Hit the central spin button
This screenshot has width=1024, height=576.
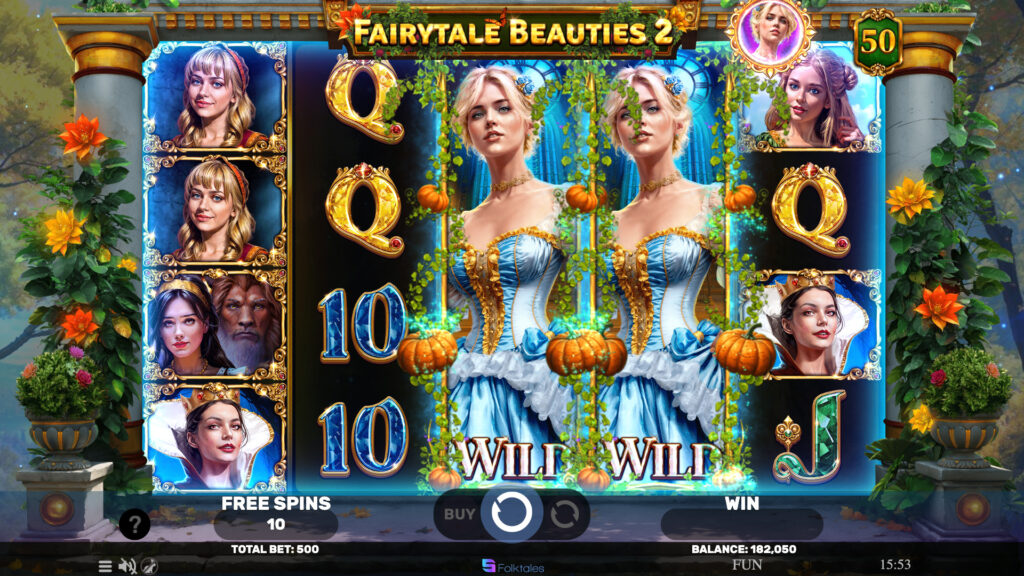(511, 513)
